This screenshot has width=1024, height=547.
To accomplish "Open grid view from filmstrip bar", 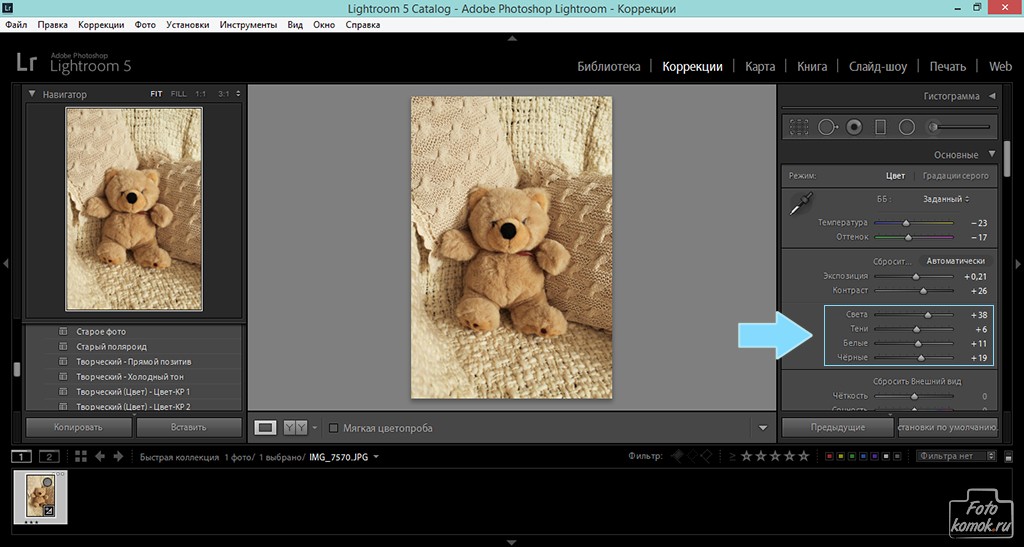I will click(x=80, y=456).
